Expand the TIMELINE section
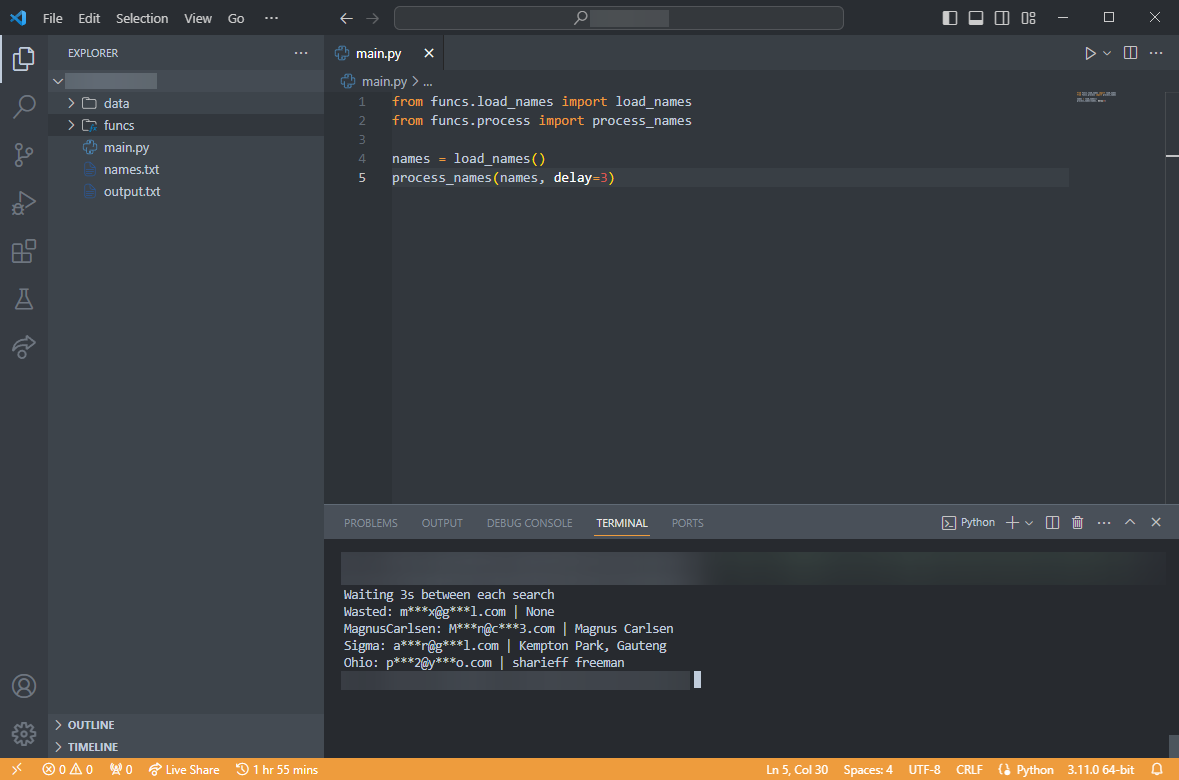The width and height of the screenshot is (1179, 780). click(186, 747)
